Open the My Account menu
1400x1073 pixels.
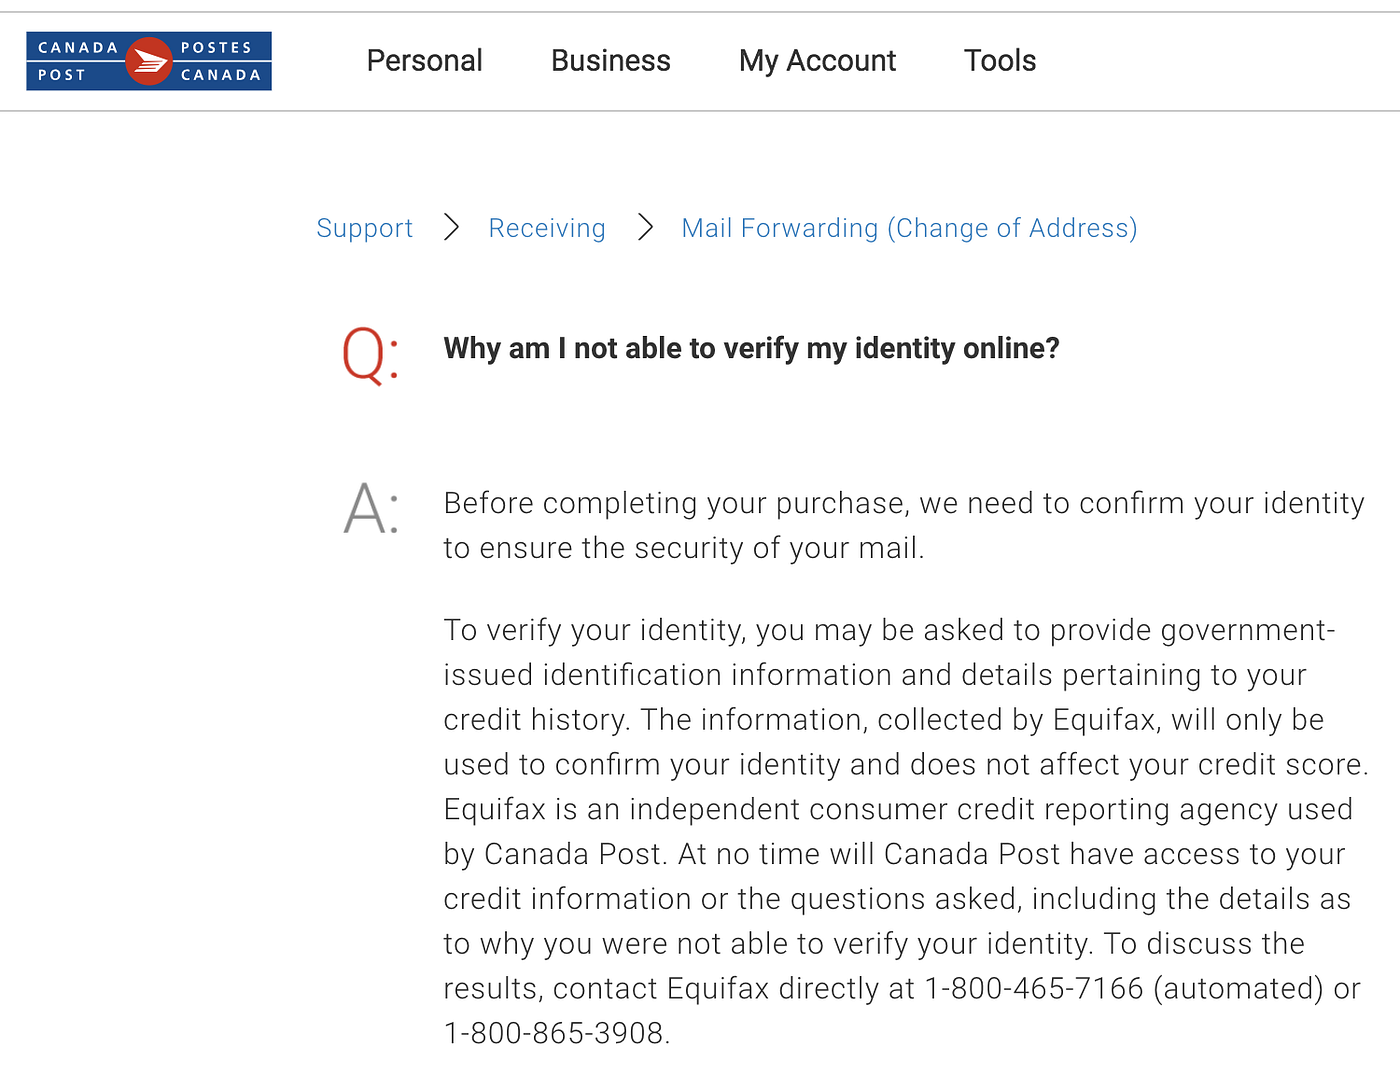pos(817,61)
